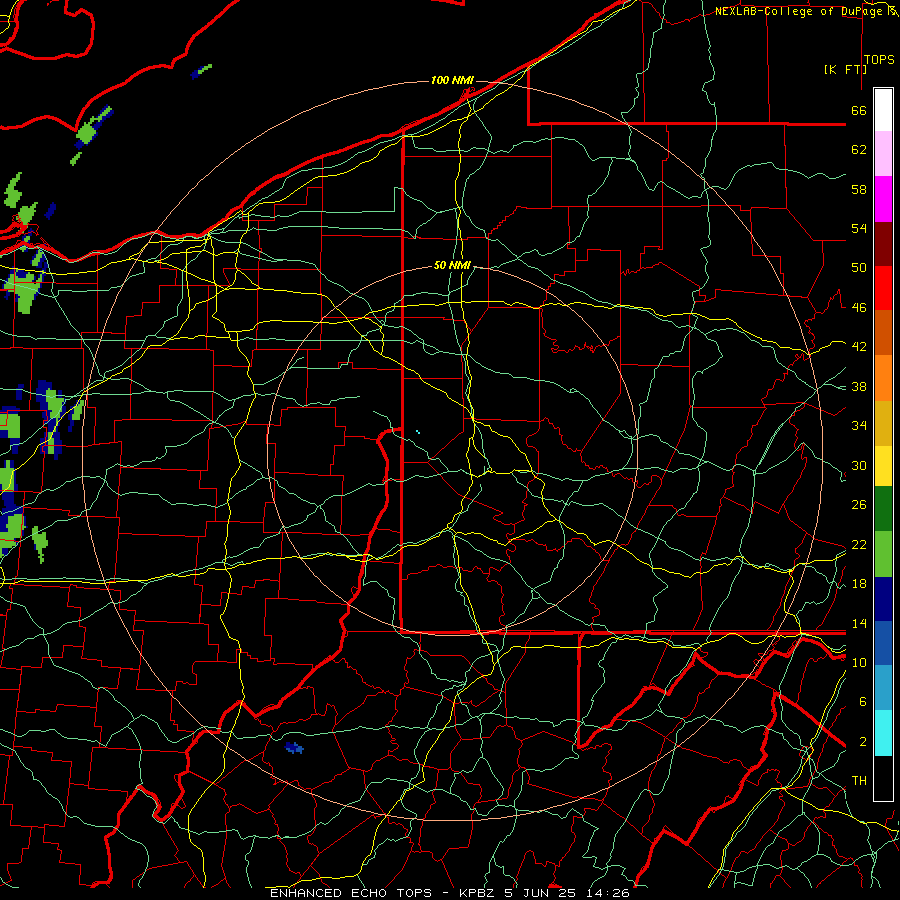The image size is (900, 900).
Task: Choose the bright orange legend band beside 38
Action: (x=883, y=378)
